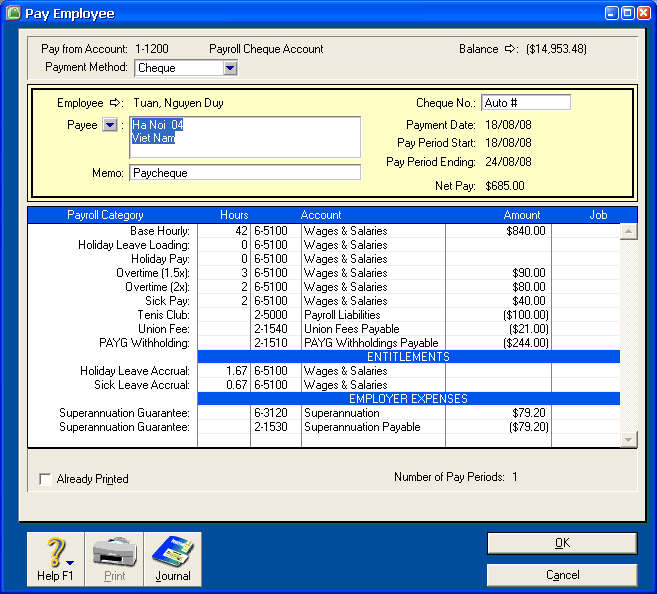Click the Cheque No. field
The height and width of the screenshot is (594, 657).
tap(525, 103)
